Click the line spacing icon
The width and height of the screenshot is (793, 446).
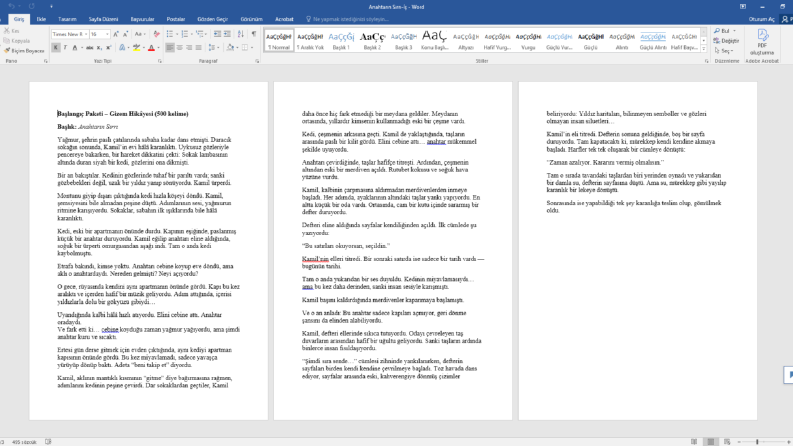click(212, 48)
